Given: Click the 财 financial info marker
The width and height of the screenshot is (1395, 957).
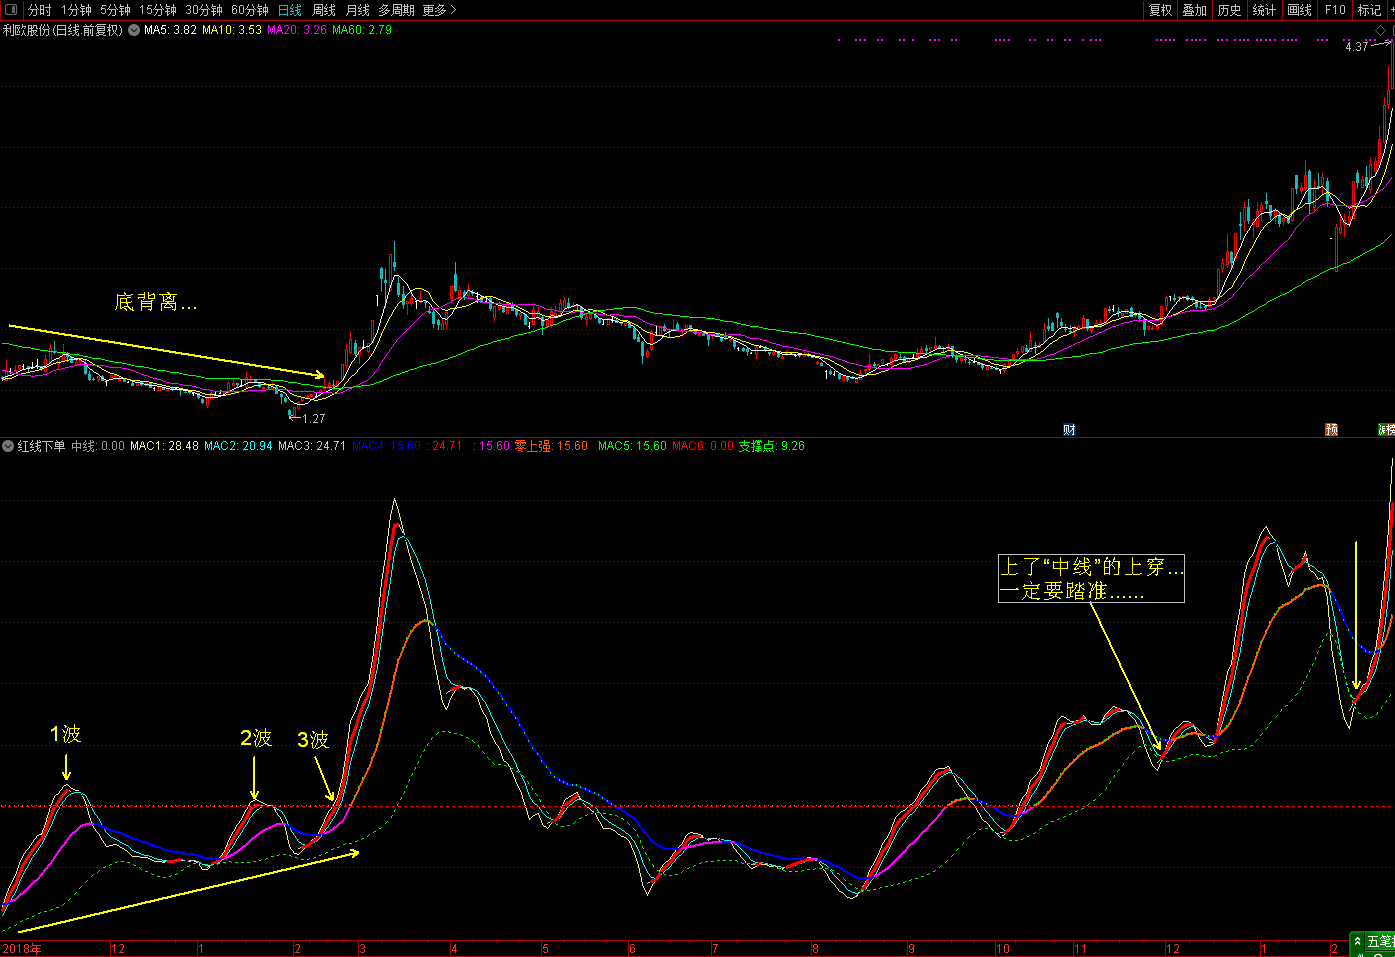Looking at the screenshot, I should (x=1069, y=429).
